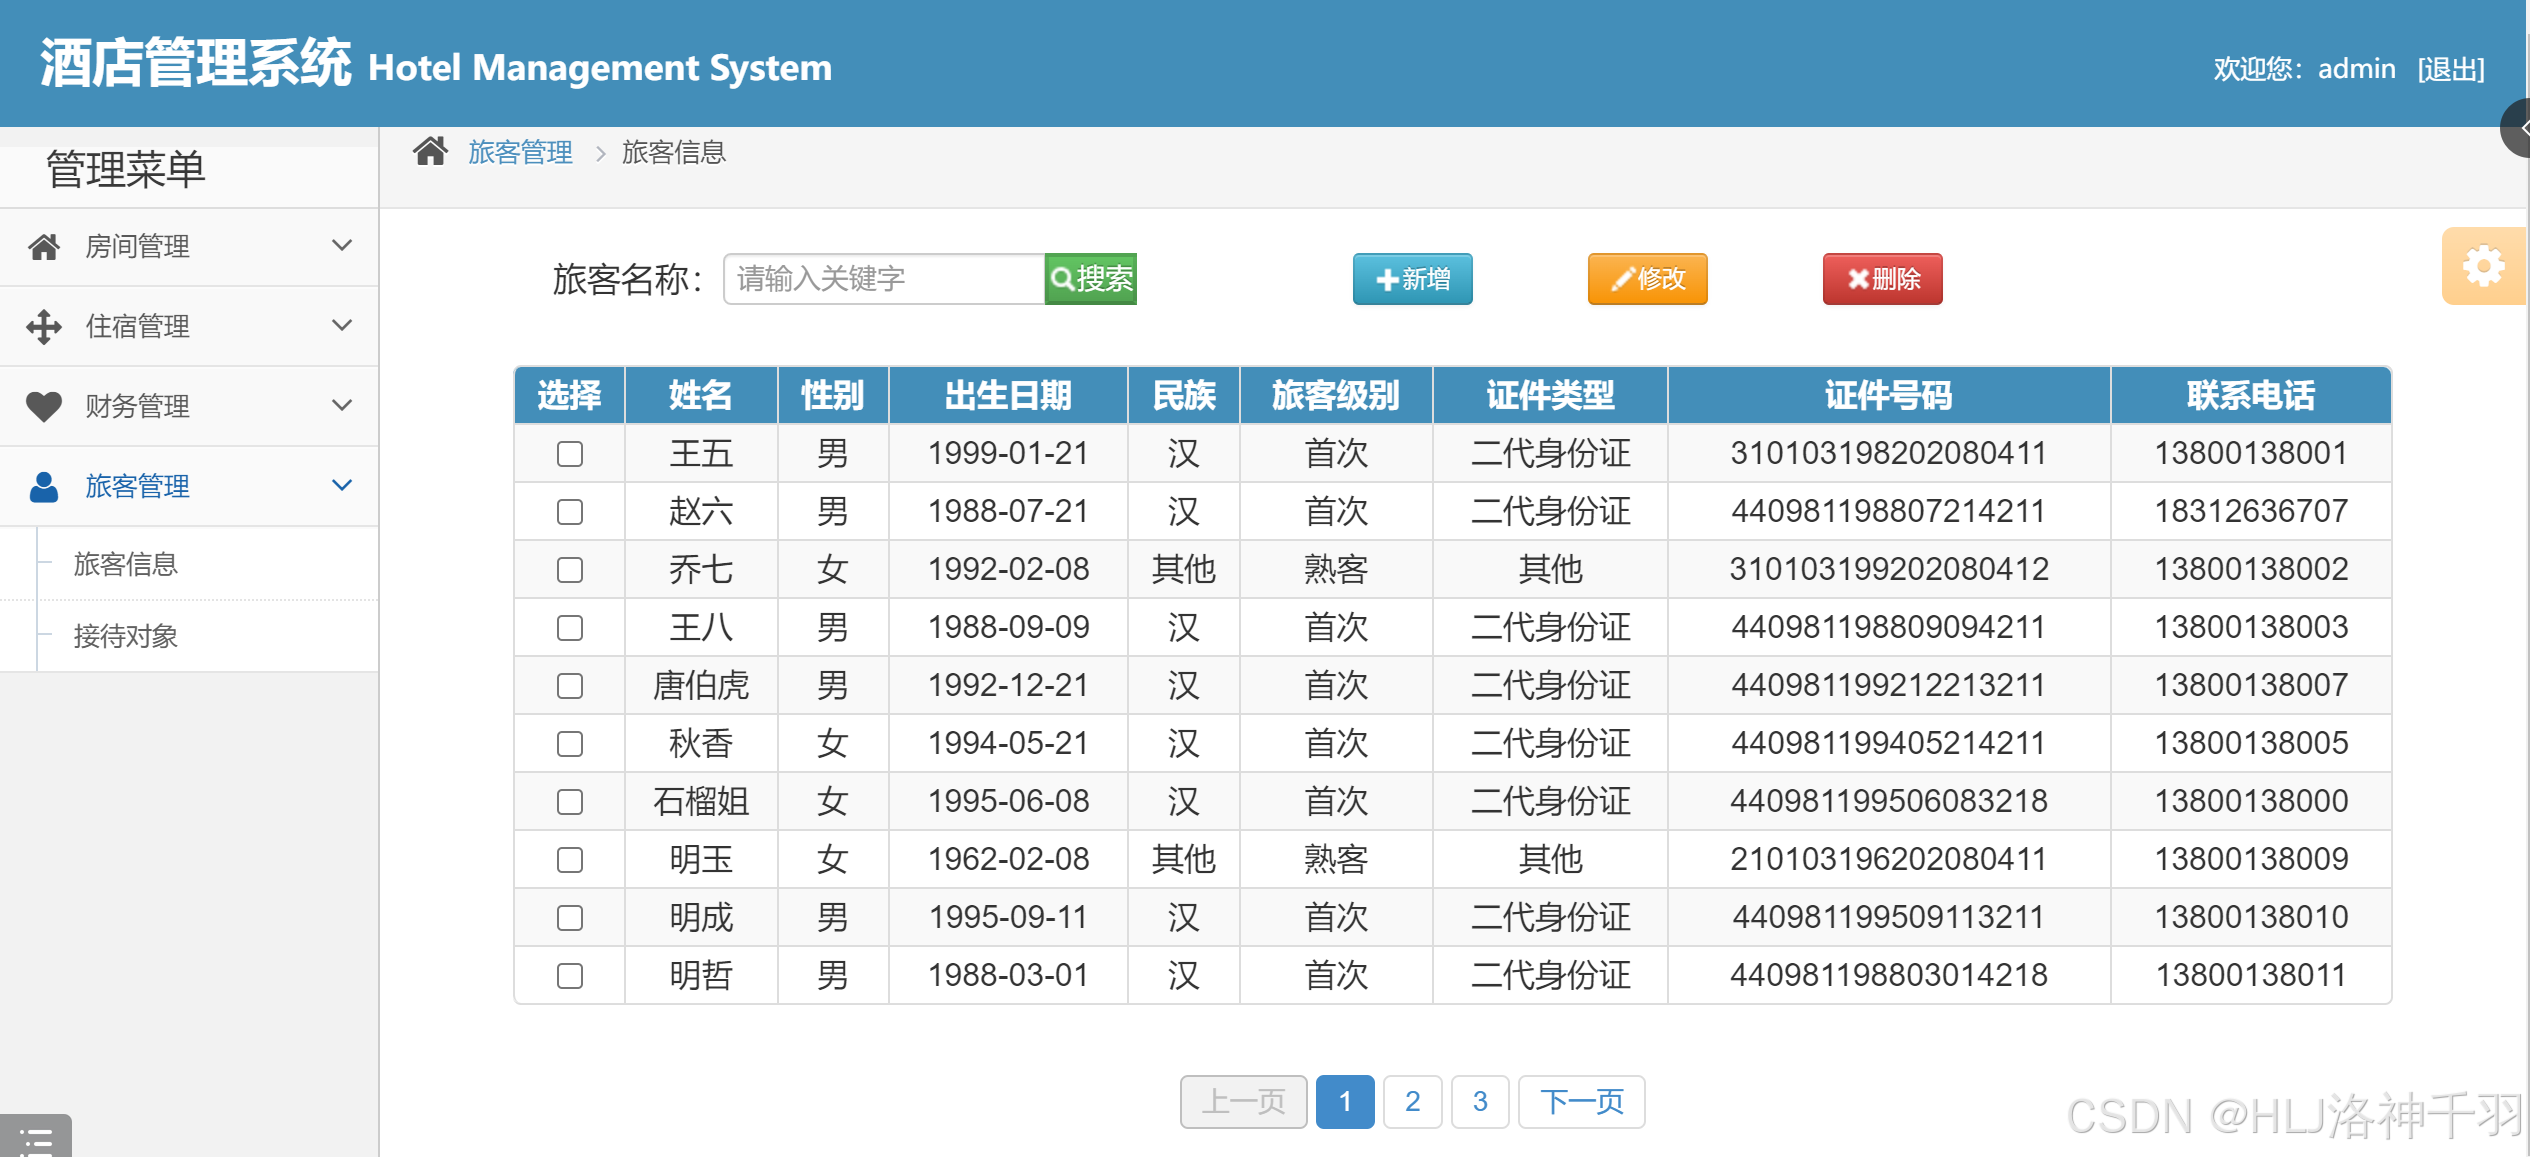The width and height of the screenshot is (2530, 1157).
Task: Go to page 2 in pagination
Action: coord(1412,1102)
